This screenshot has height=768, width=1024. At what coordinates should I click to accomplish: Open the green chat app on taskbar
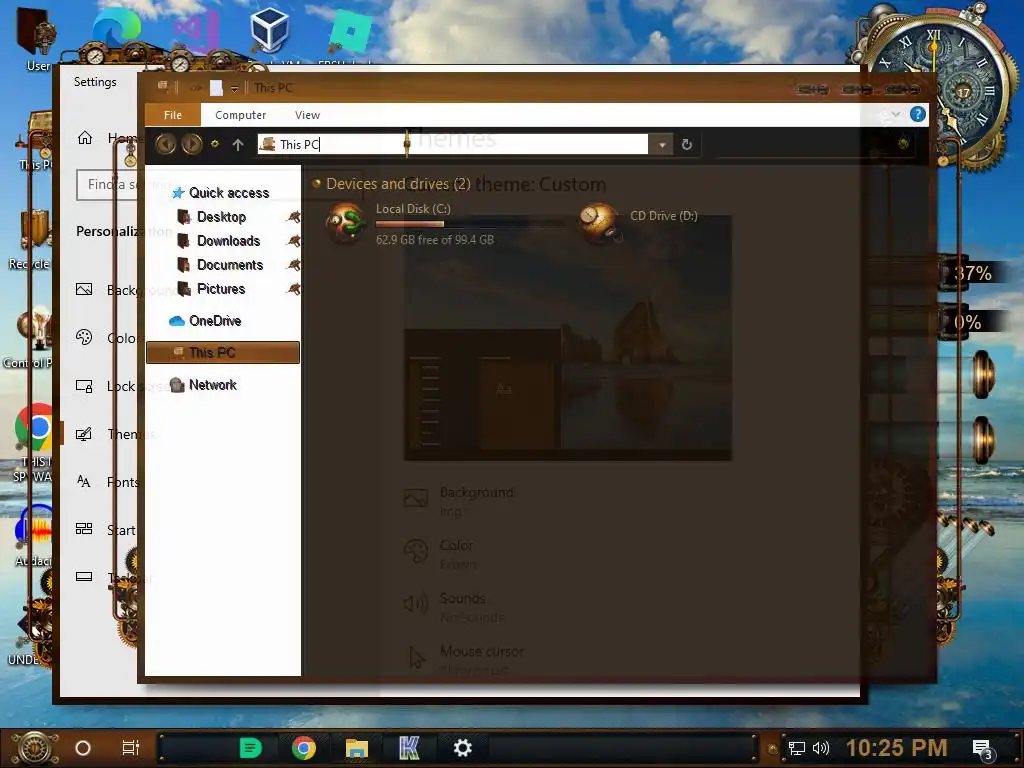(251, 748)
